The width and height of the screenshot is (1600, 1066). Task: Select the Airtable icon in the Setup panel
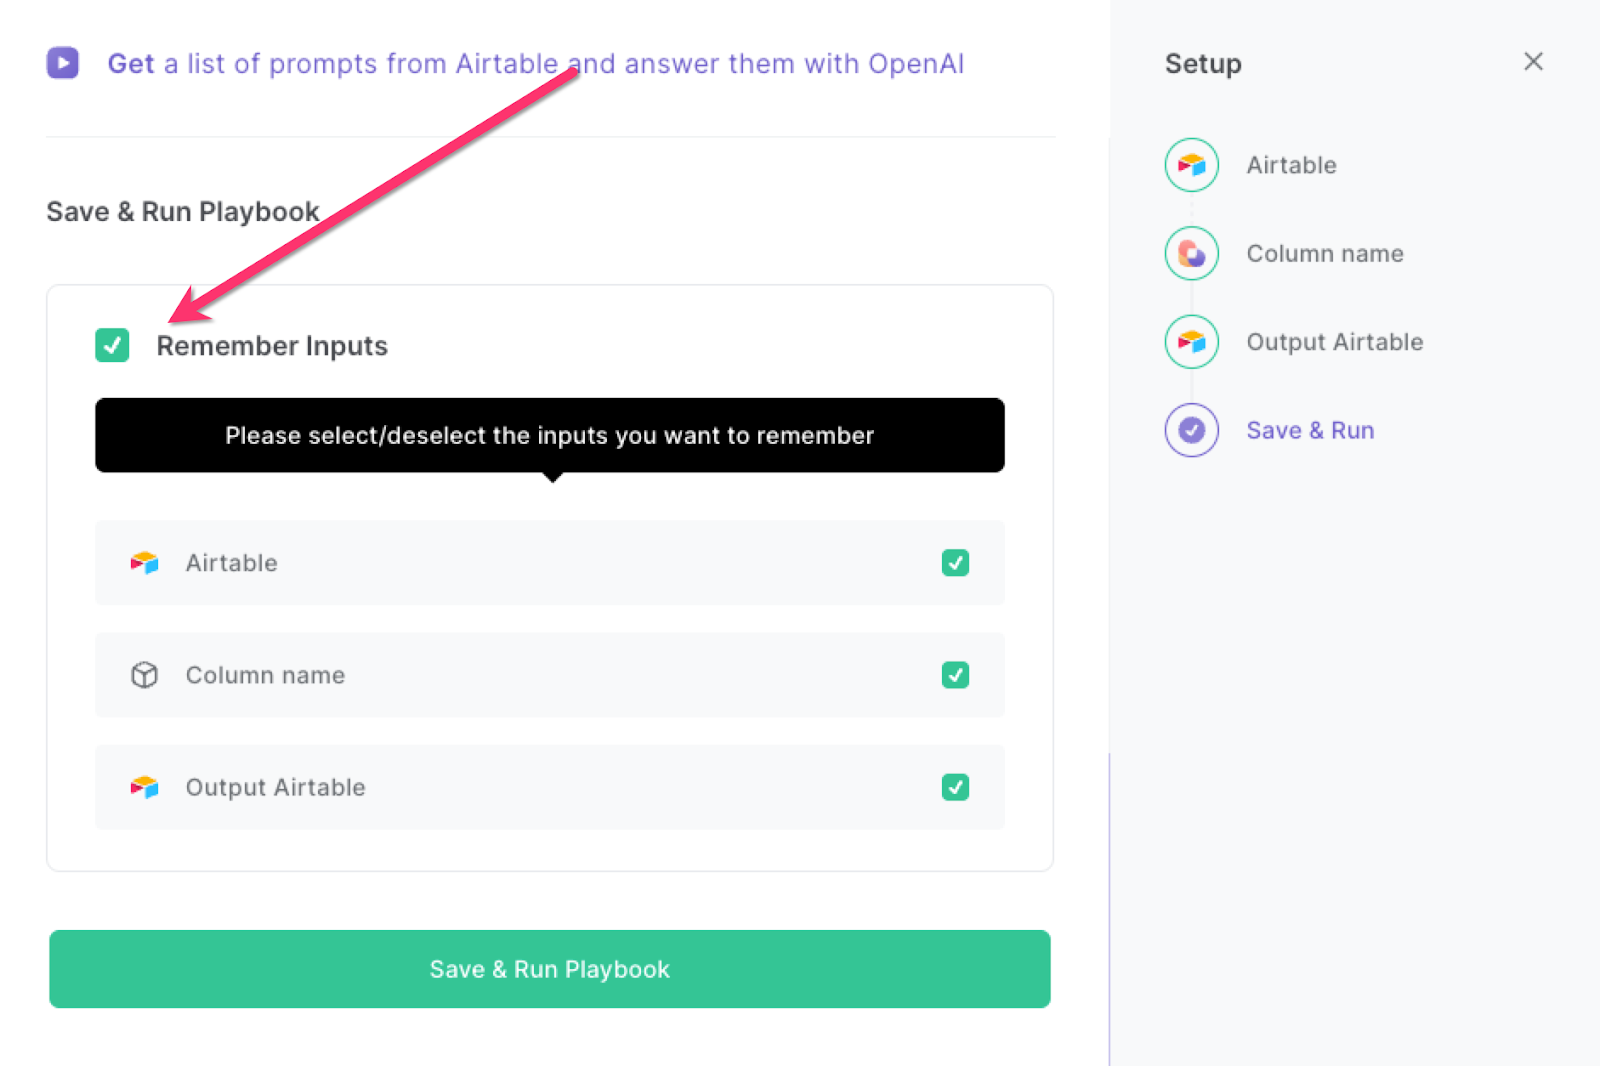pos(1191,165)
